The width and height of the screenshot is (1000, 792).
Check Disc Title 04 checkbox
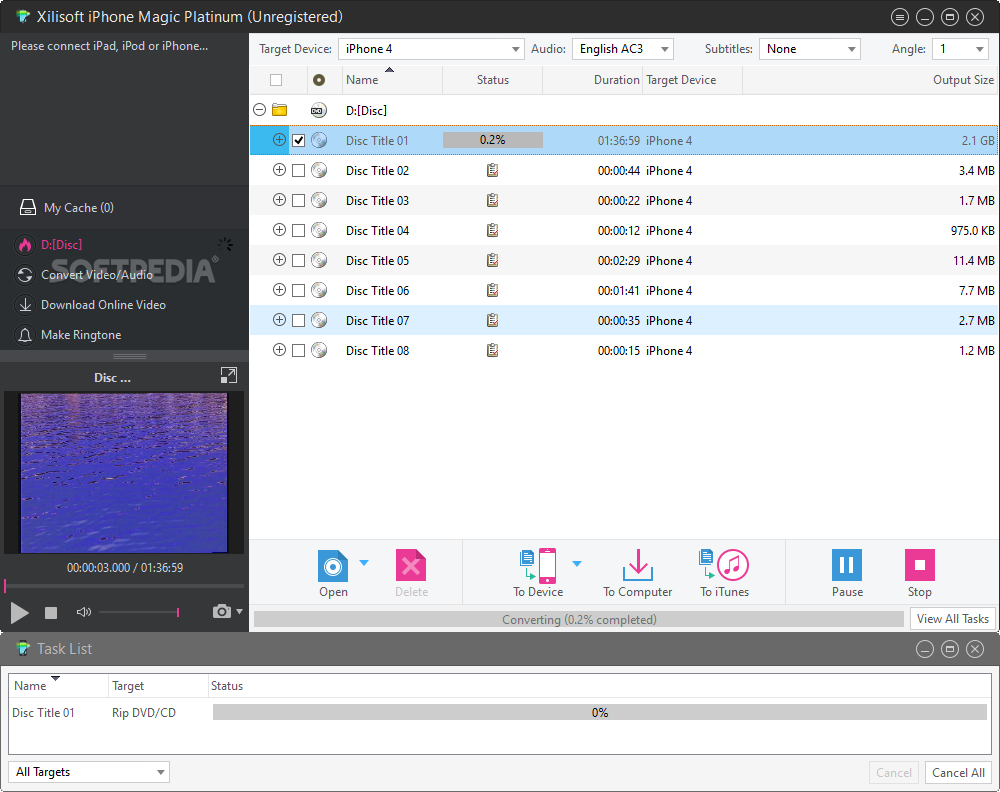tap(298, 230)
